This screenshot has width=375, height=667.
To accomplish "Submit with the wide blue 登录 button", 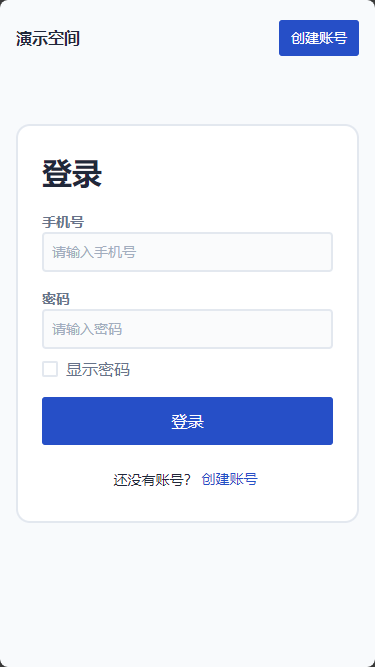I will tap(187, 421).
